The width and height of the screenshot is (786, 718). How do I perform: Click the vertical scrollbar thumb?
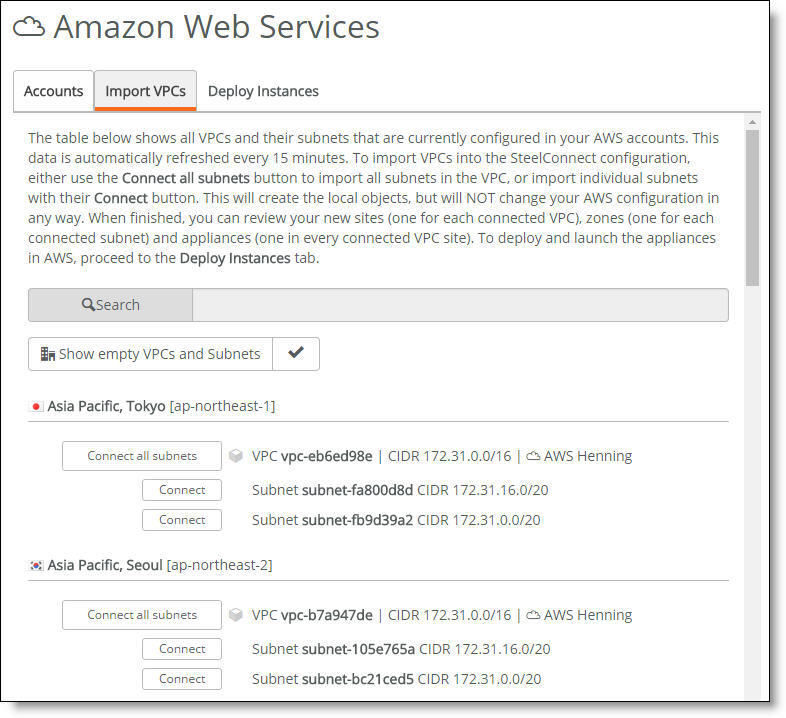tap(752, 208)
